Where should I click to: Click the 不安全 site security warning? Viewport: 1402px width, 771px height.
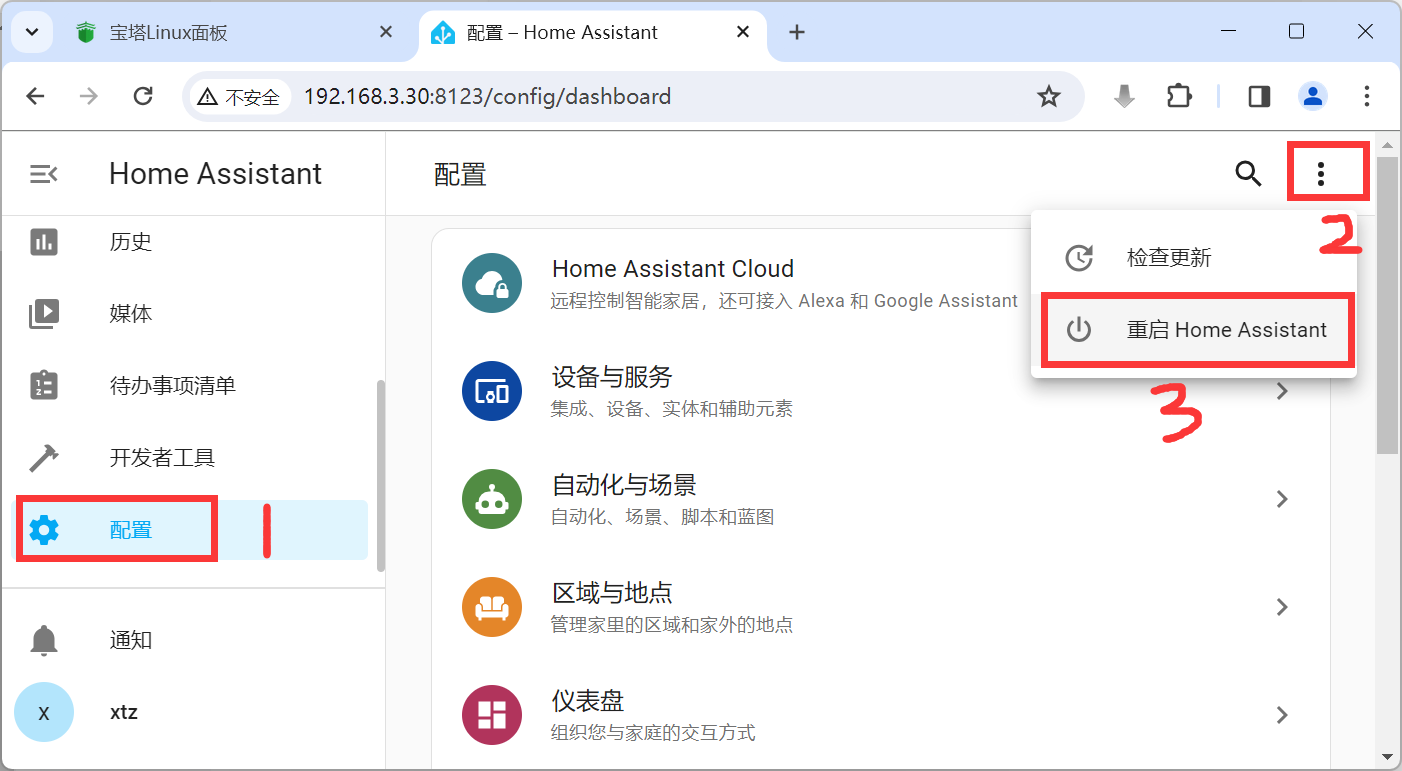[238, 97]
